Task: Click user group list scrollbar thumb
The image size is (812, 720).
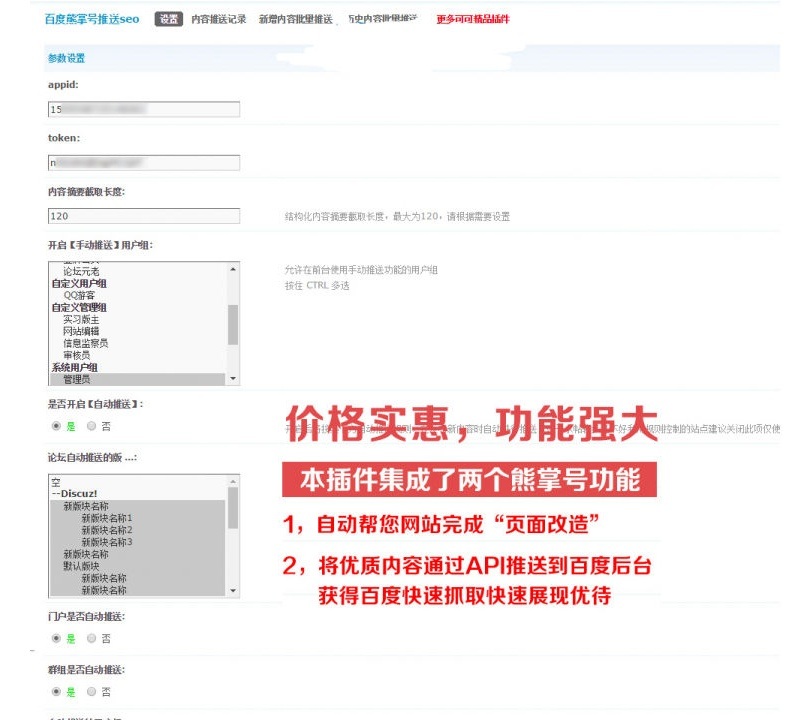Action: (x=233, y=325)
